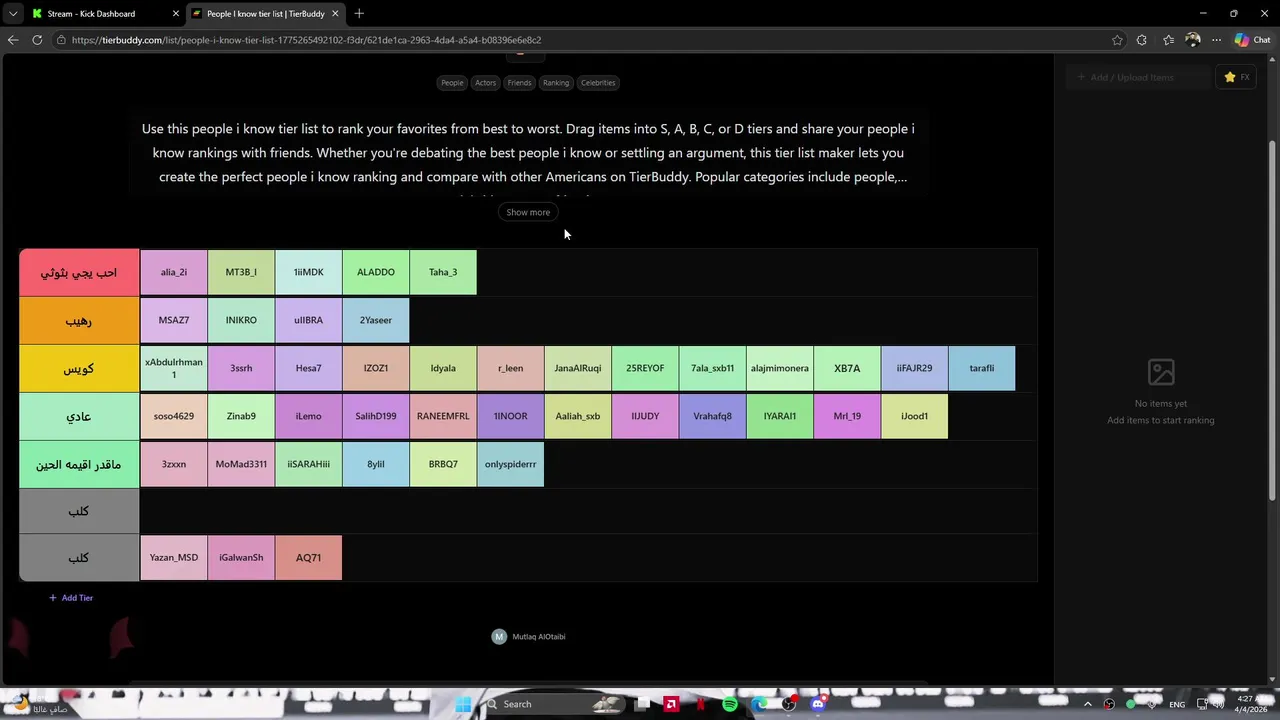Launch Spotify from the taskbar
The height and width of the screenshot is (720, 1280).
(730, 704)
